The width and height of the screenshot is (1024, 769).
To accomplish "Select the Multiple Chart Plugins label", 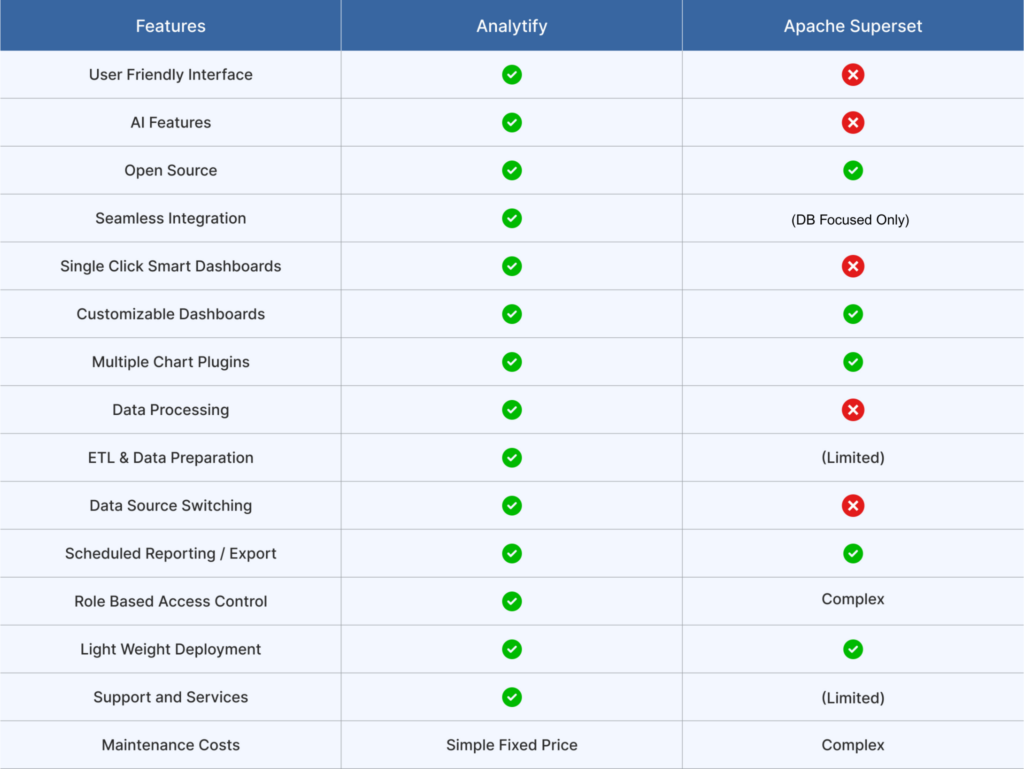I will tap(170, 362).
